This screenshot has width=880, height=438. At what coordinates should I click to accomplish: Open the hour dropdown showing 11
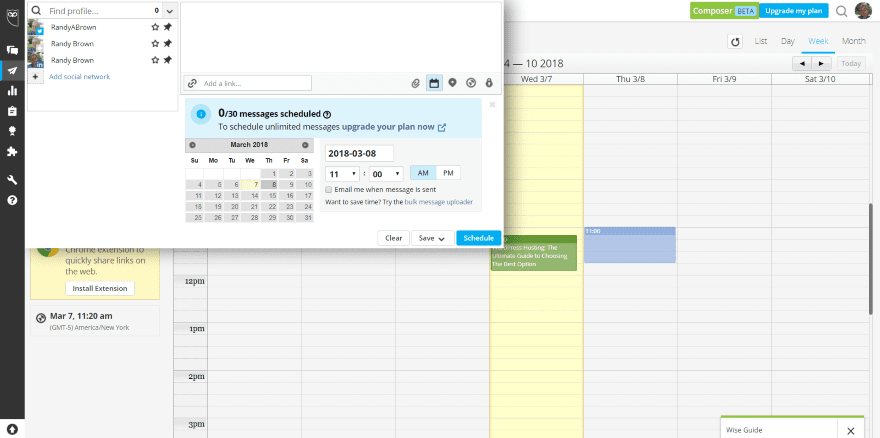(x=341, y=173)
